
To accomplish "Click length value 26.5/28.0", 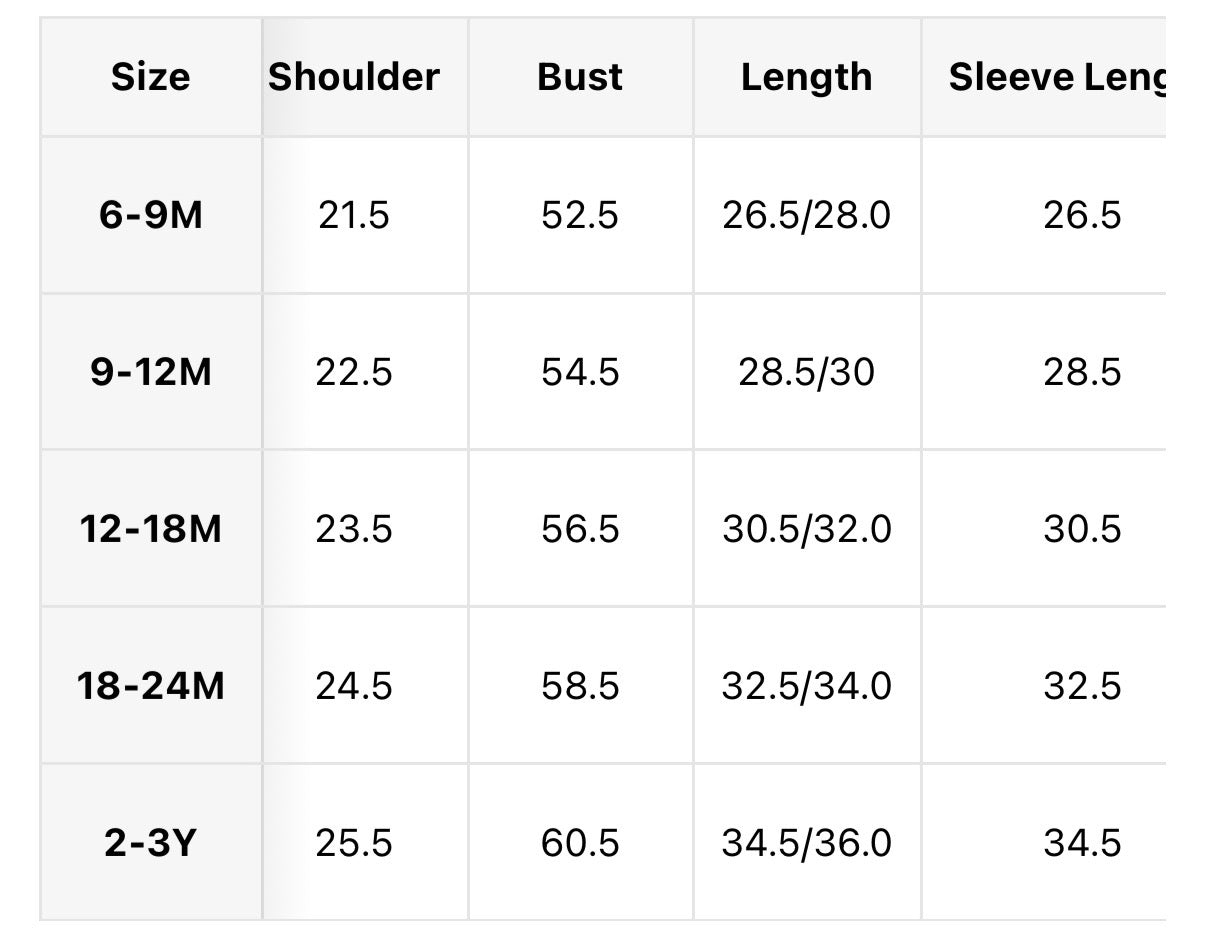I will [806, 215].
